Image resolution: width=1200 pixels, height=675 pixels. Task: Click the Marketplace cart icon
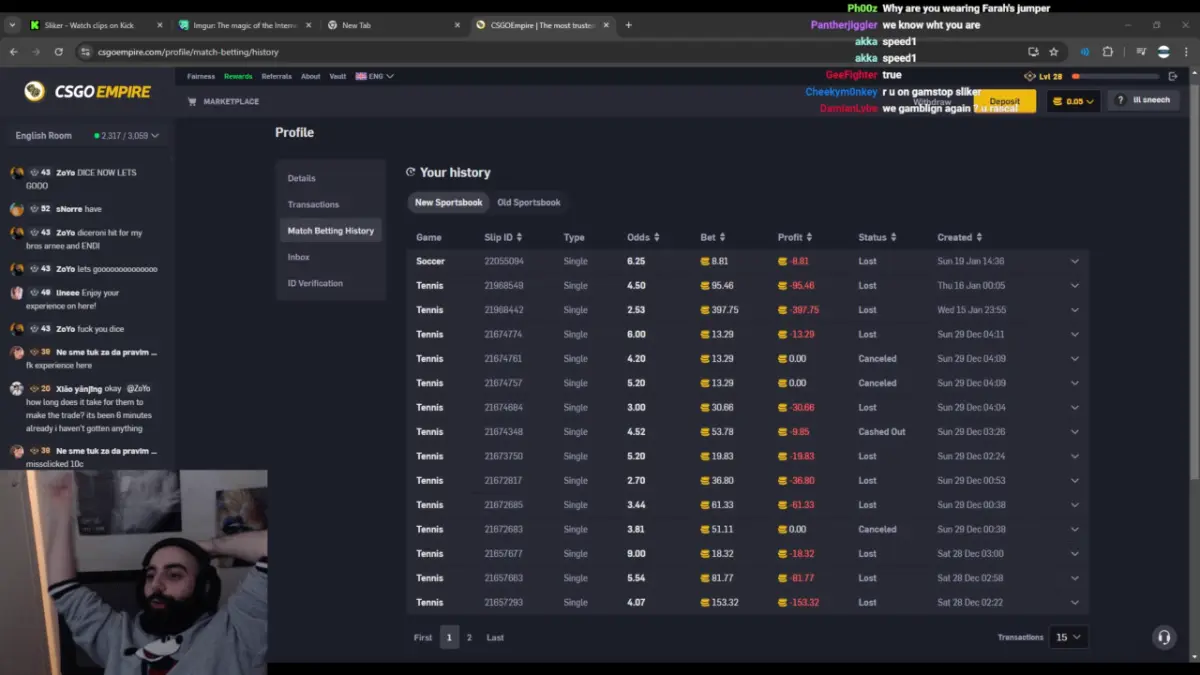click(x=192, y=102)
